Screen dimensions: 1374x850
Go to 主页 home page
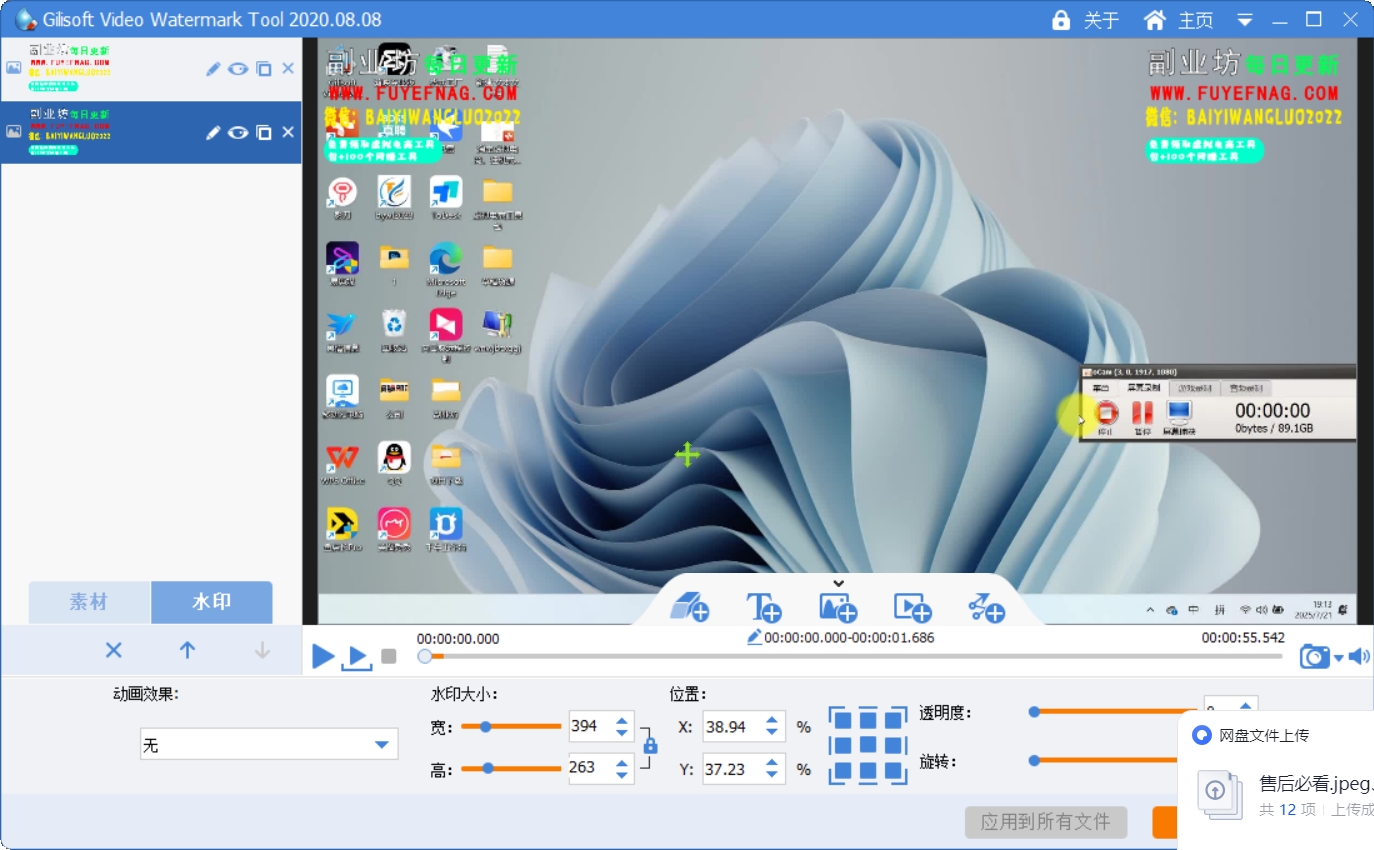[x=1178, y=20]
